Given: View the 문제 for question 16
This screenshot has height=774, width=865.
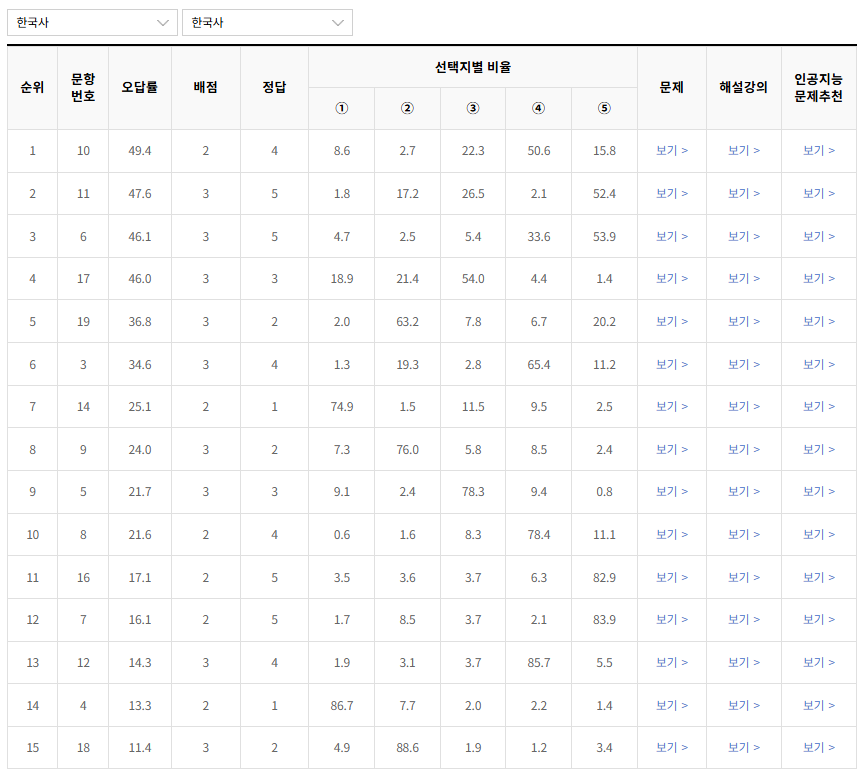Looking at the screenshot, I should [671, 577].
